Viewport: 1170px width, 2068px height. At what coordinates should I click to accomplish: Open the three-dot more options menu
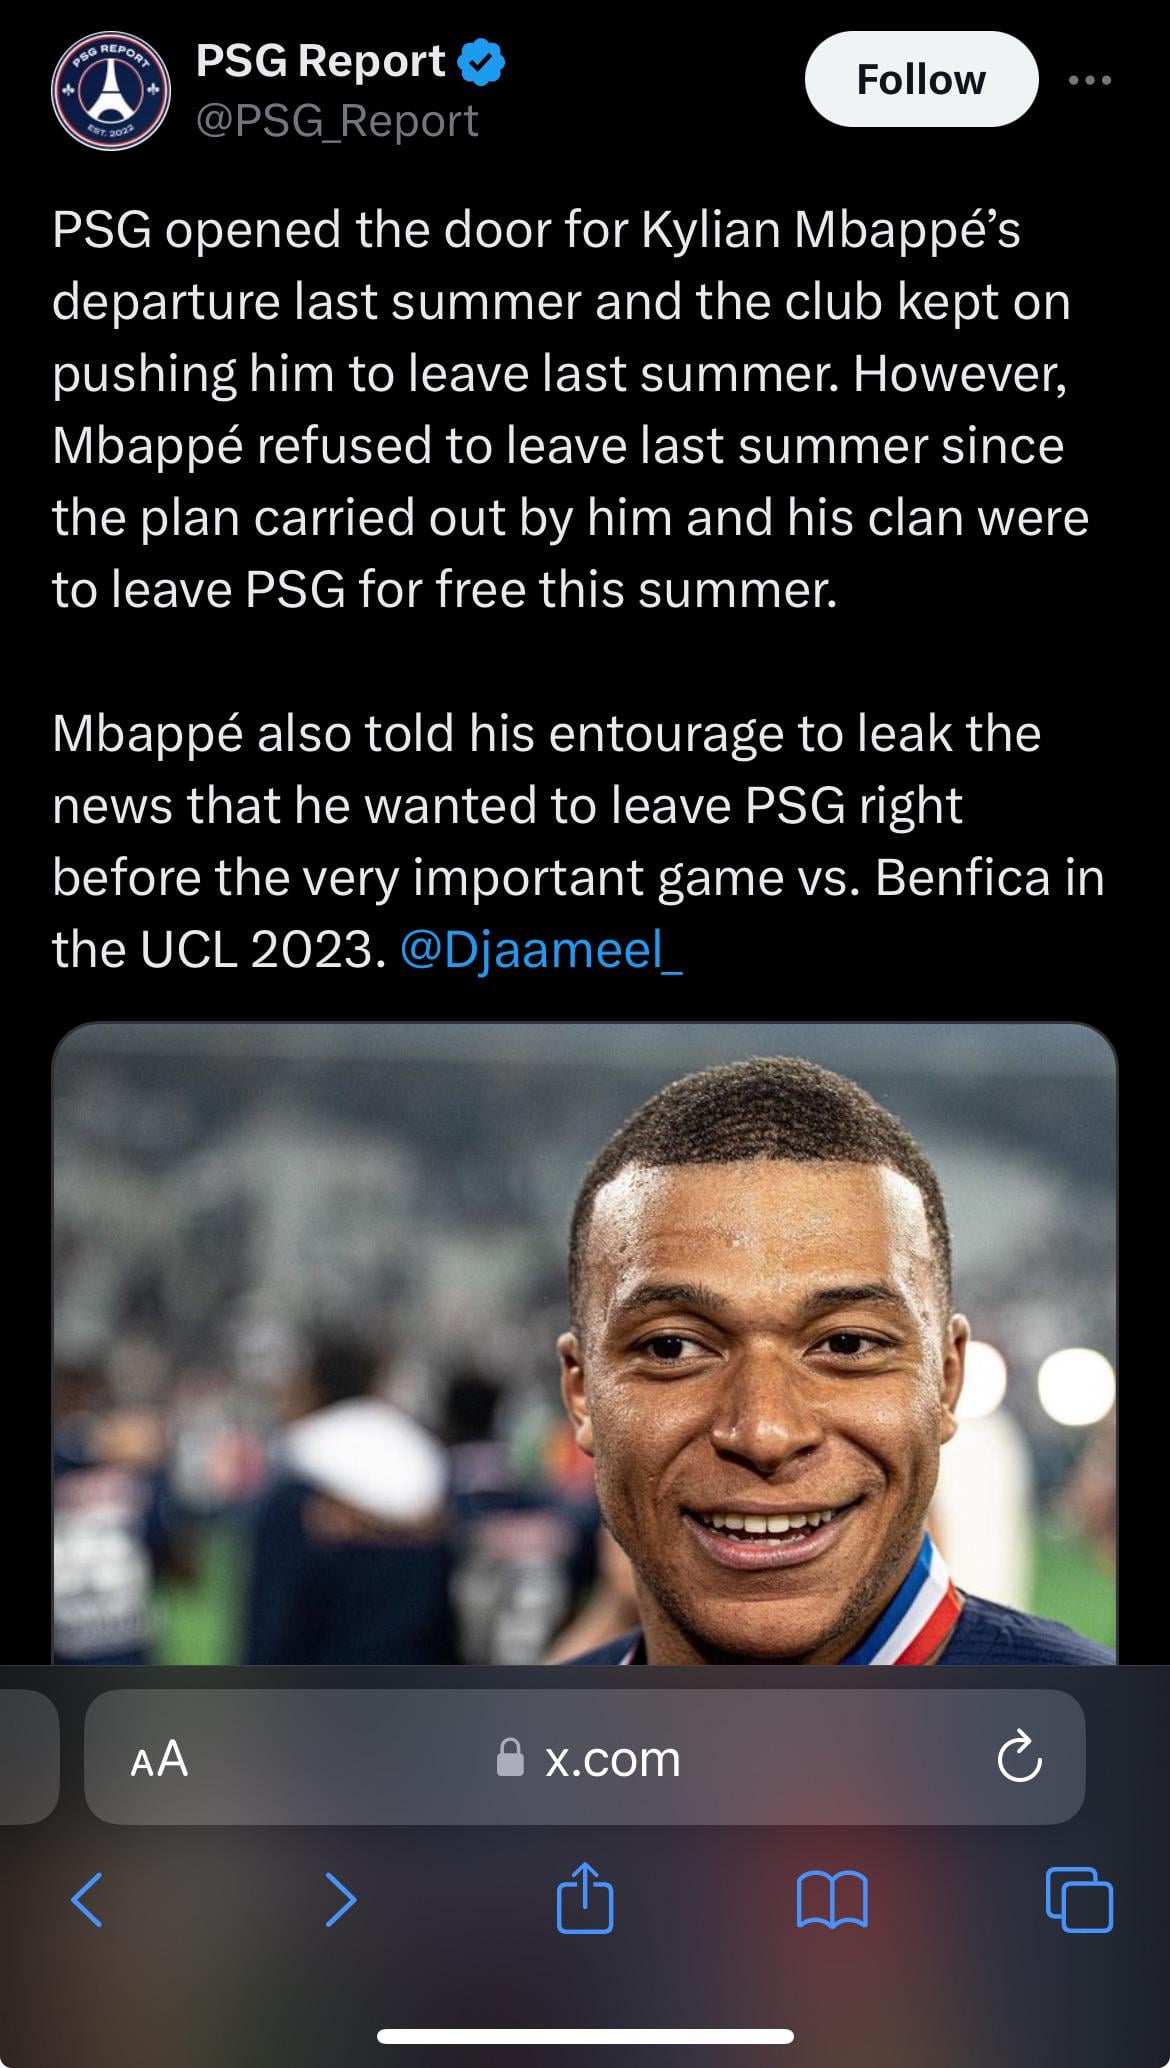(1089, 80)
